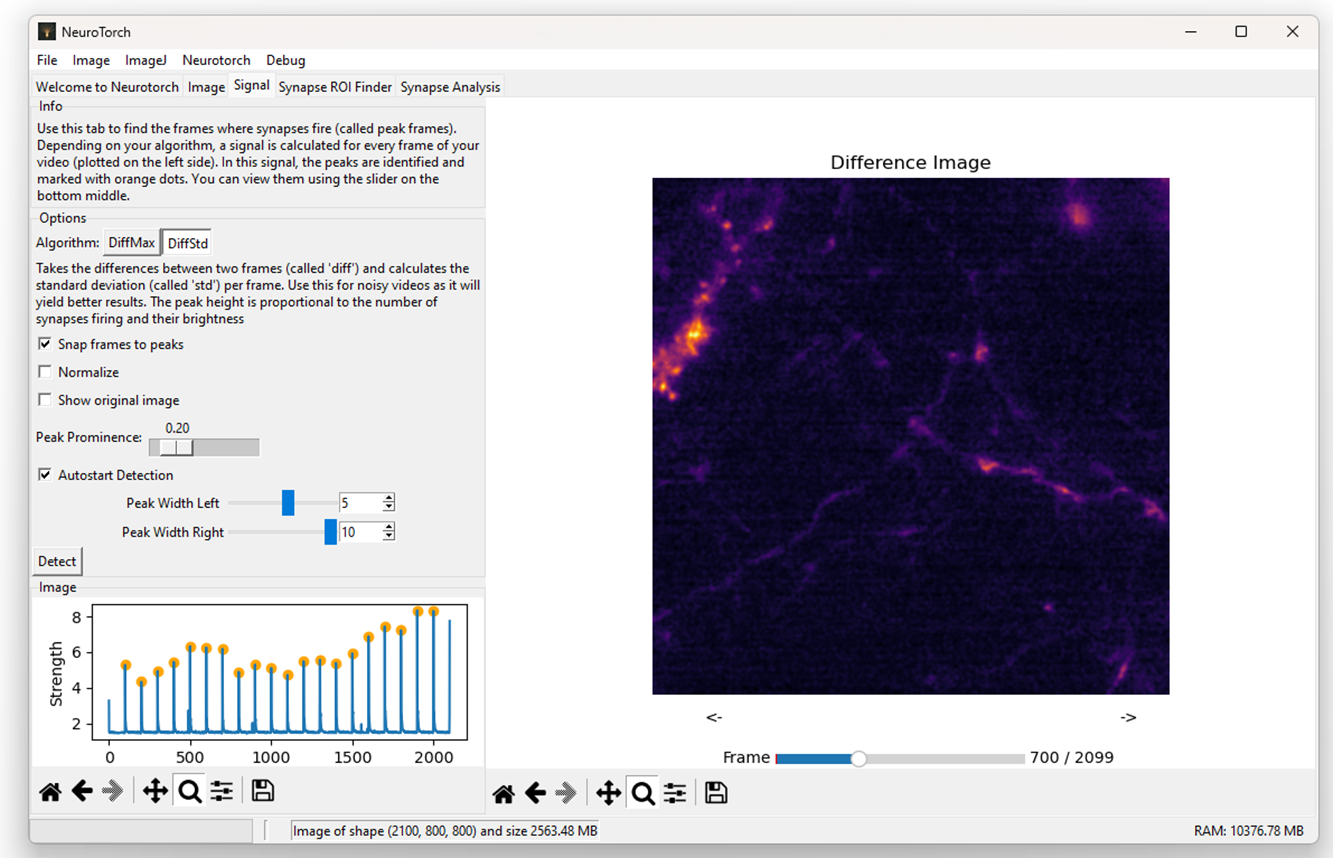Click Pan tool in signal plot toolbar
1333x858 pixels.
point(155,792)
